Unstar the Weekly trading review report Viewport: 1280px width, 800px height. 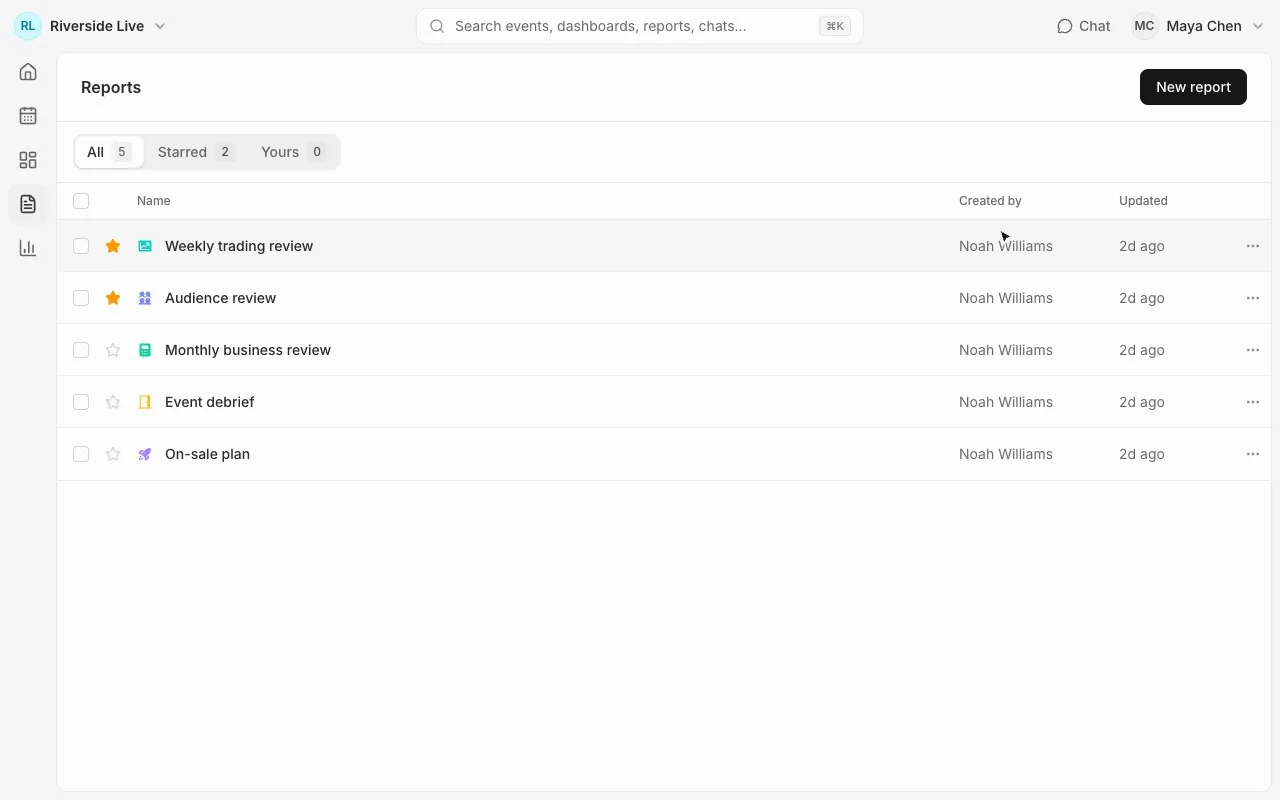point(113,246)
